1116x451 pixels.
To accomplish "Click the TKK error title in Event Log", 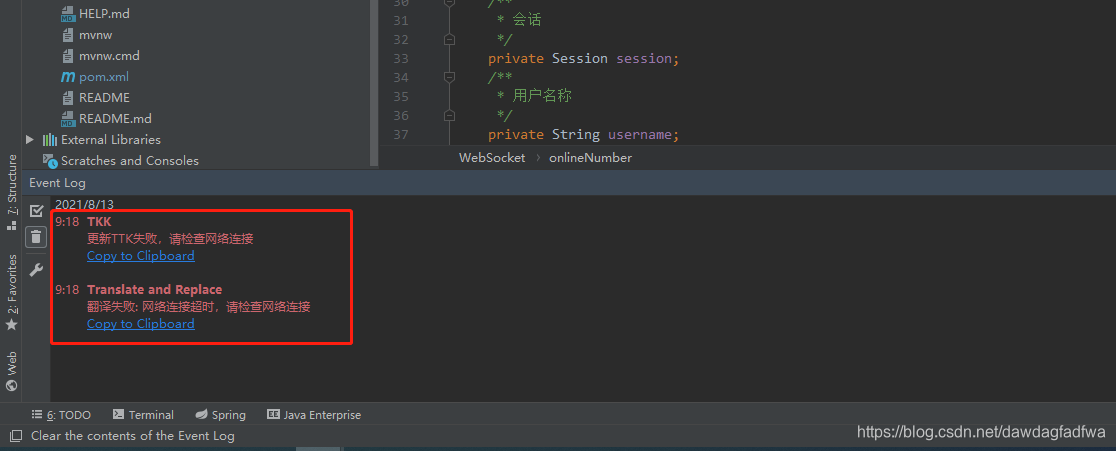I will coord(99,221).
